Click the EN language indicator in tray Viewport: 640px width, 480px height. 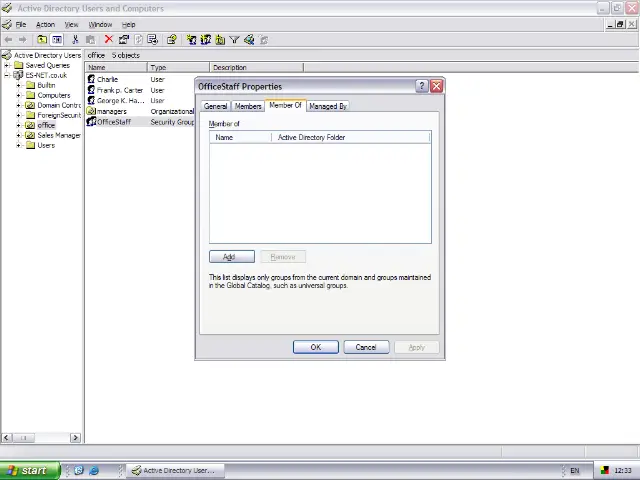pos(575,471)
